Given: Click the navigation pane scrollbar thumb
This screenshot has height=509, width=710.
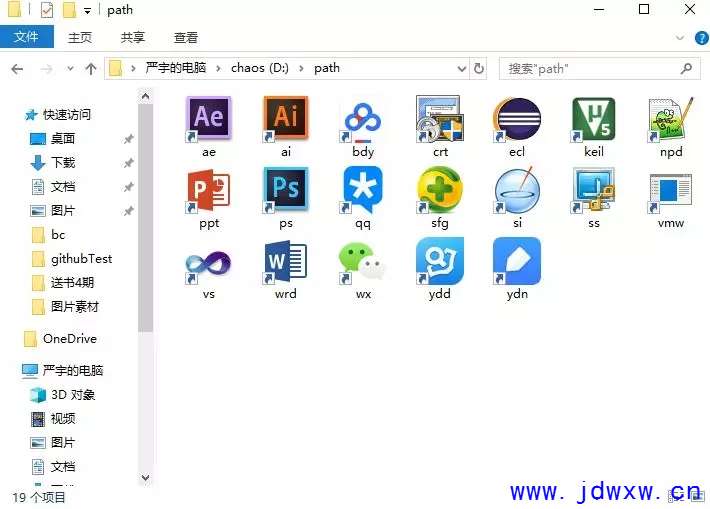Looking at the screenshot, I should [x=145, y=219].
